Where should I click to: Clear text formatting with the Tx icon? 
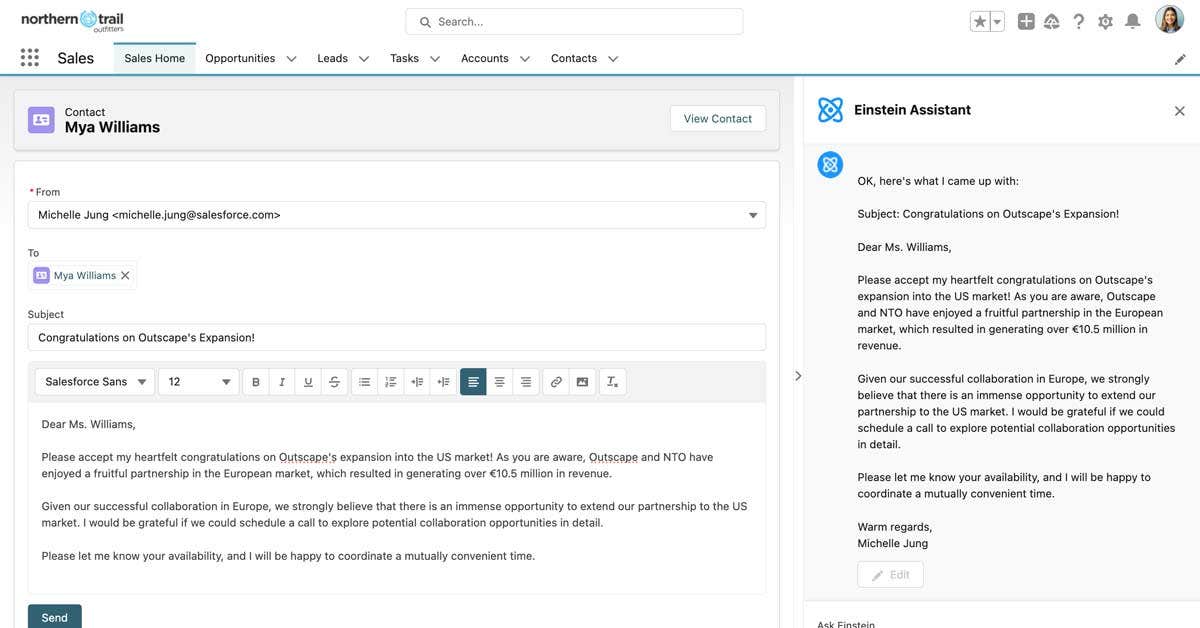[x=609, y=380]
